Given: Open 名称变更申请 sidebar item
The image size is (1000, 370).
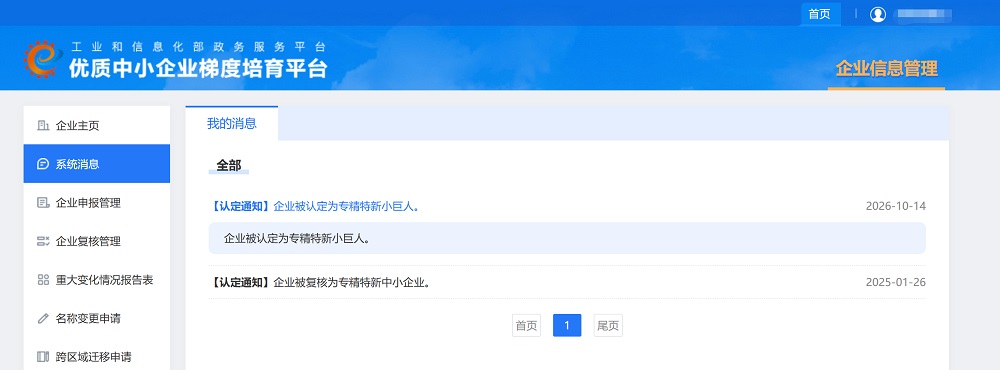Looking at the screenshot, I should [97, 318].
